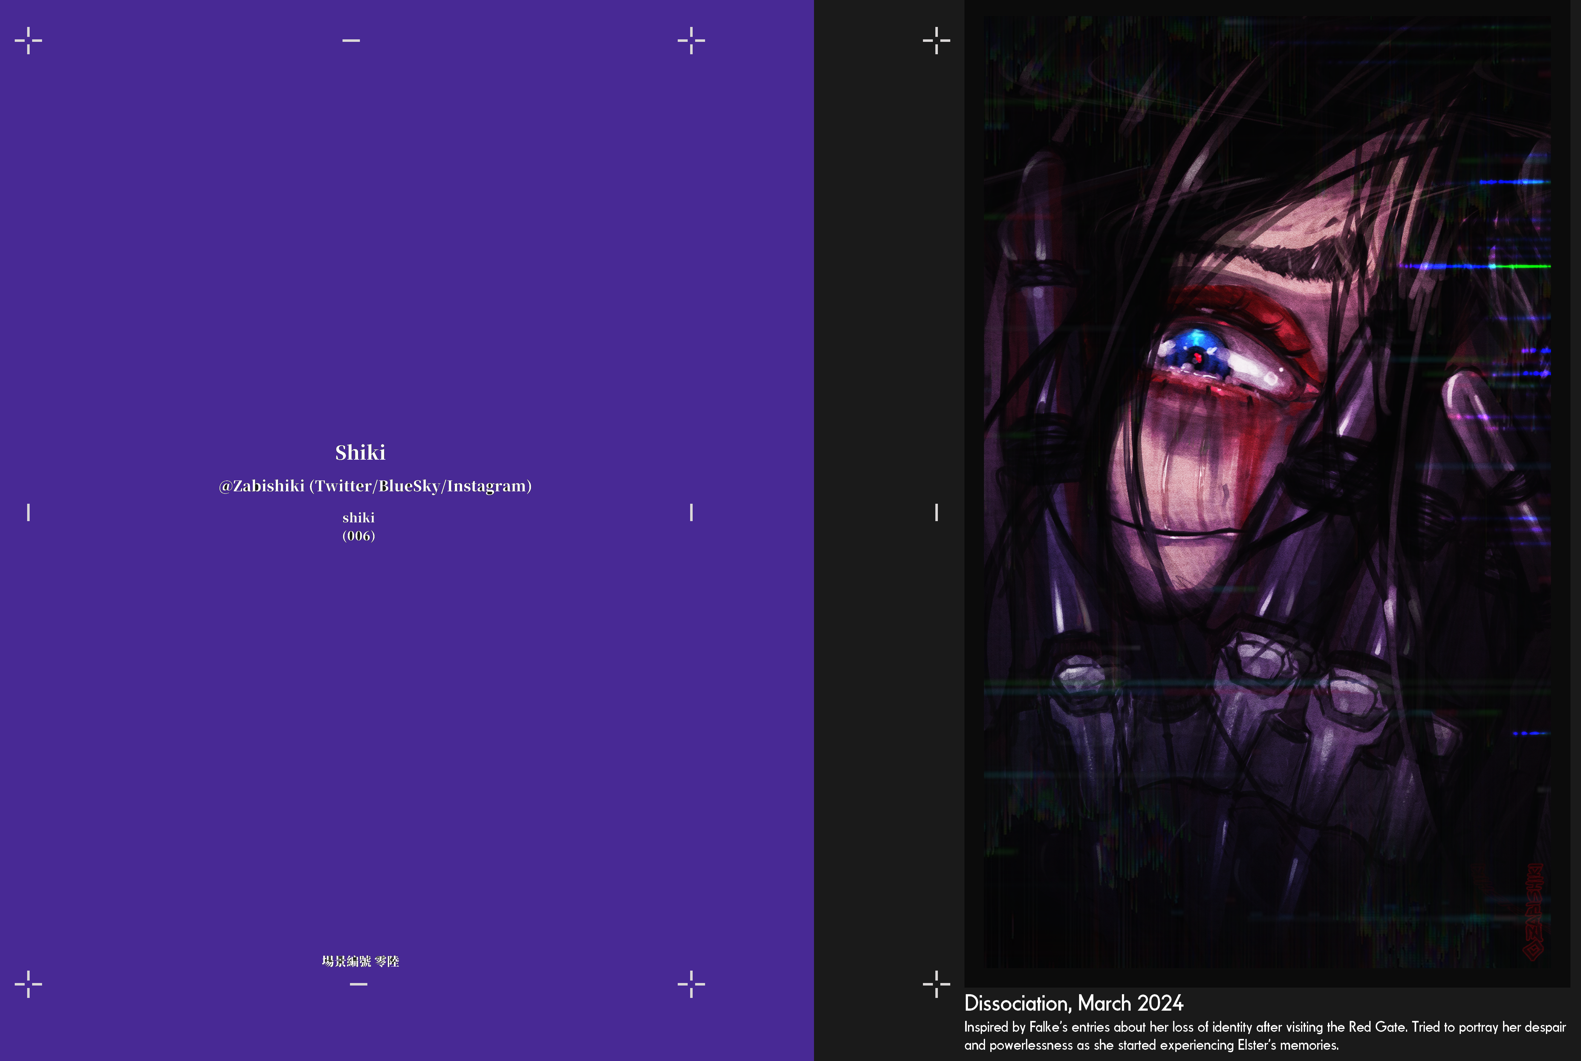Click the "Dissociation, March 2024" title

point(1073,1003)
